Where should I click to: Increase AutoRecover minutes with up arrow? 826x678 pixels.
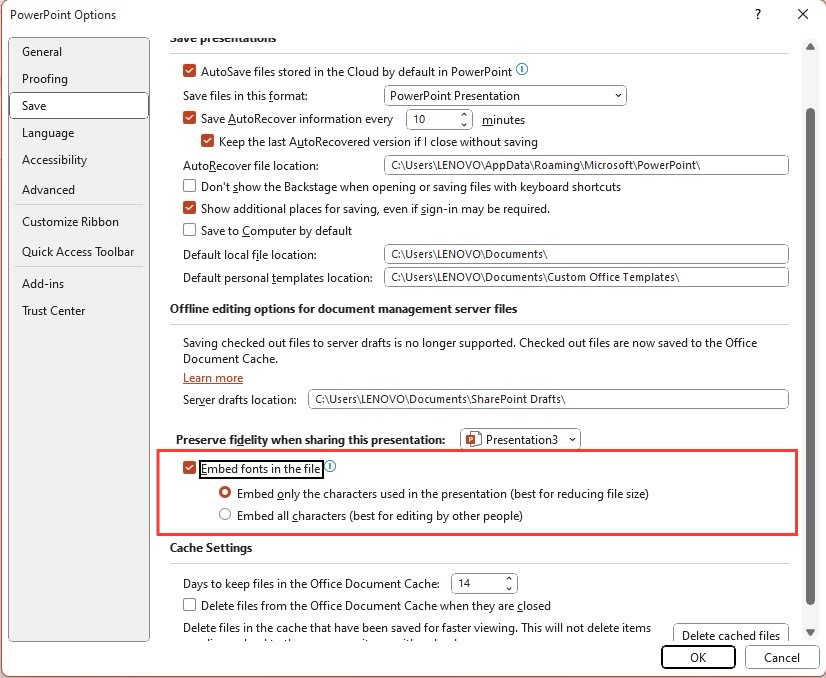464,114
